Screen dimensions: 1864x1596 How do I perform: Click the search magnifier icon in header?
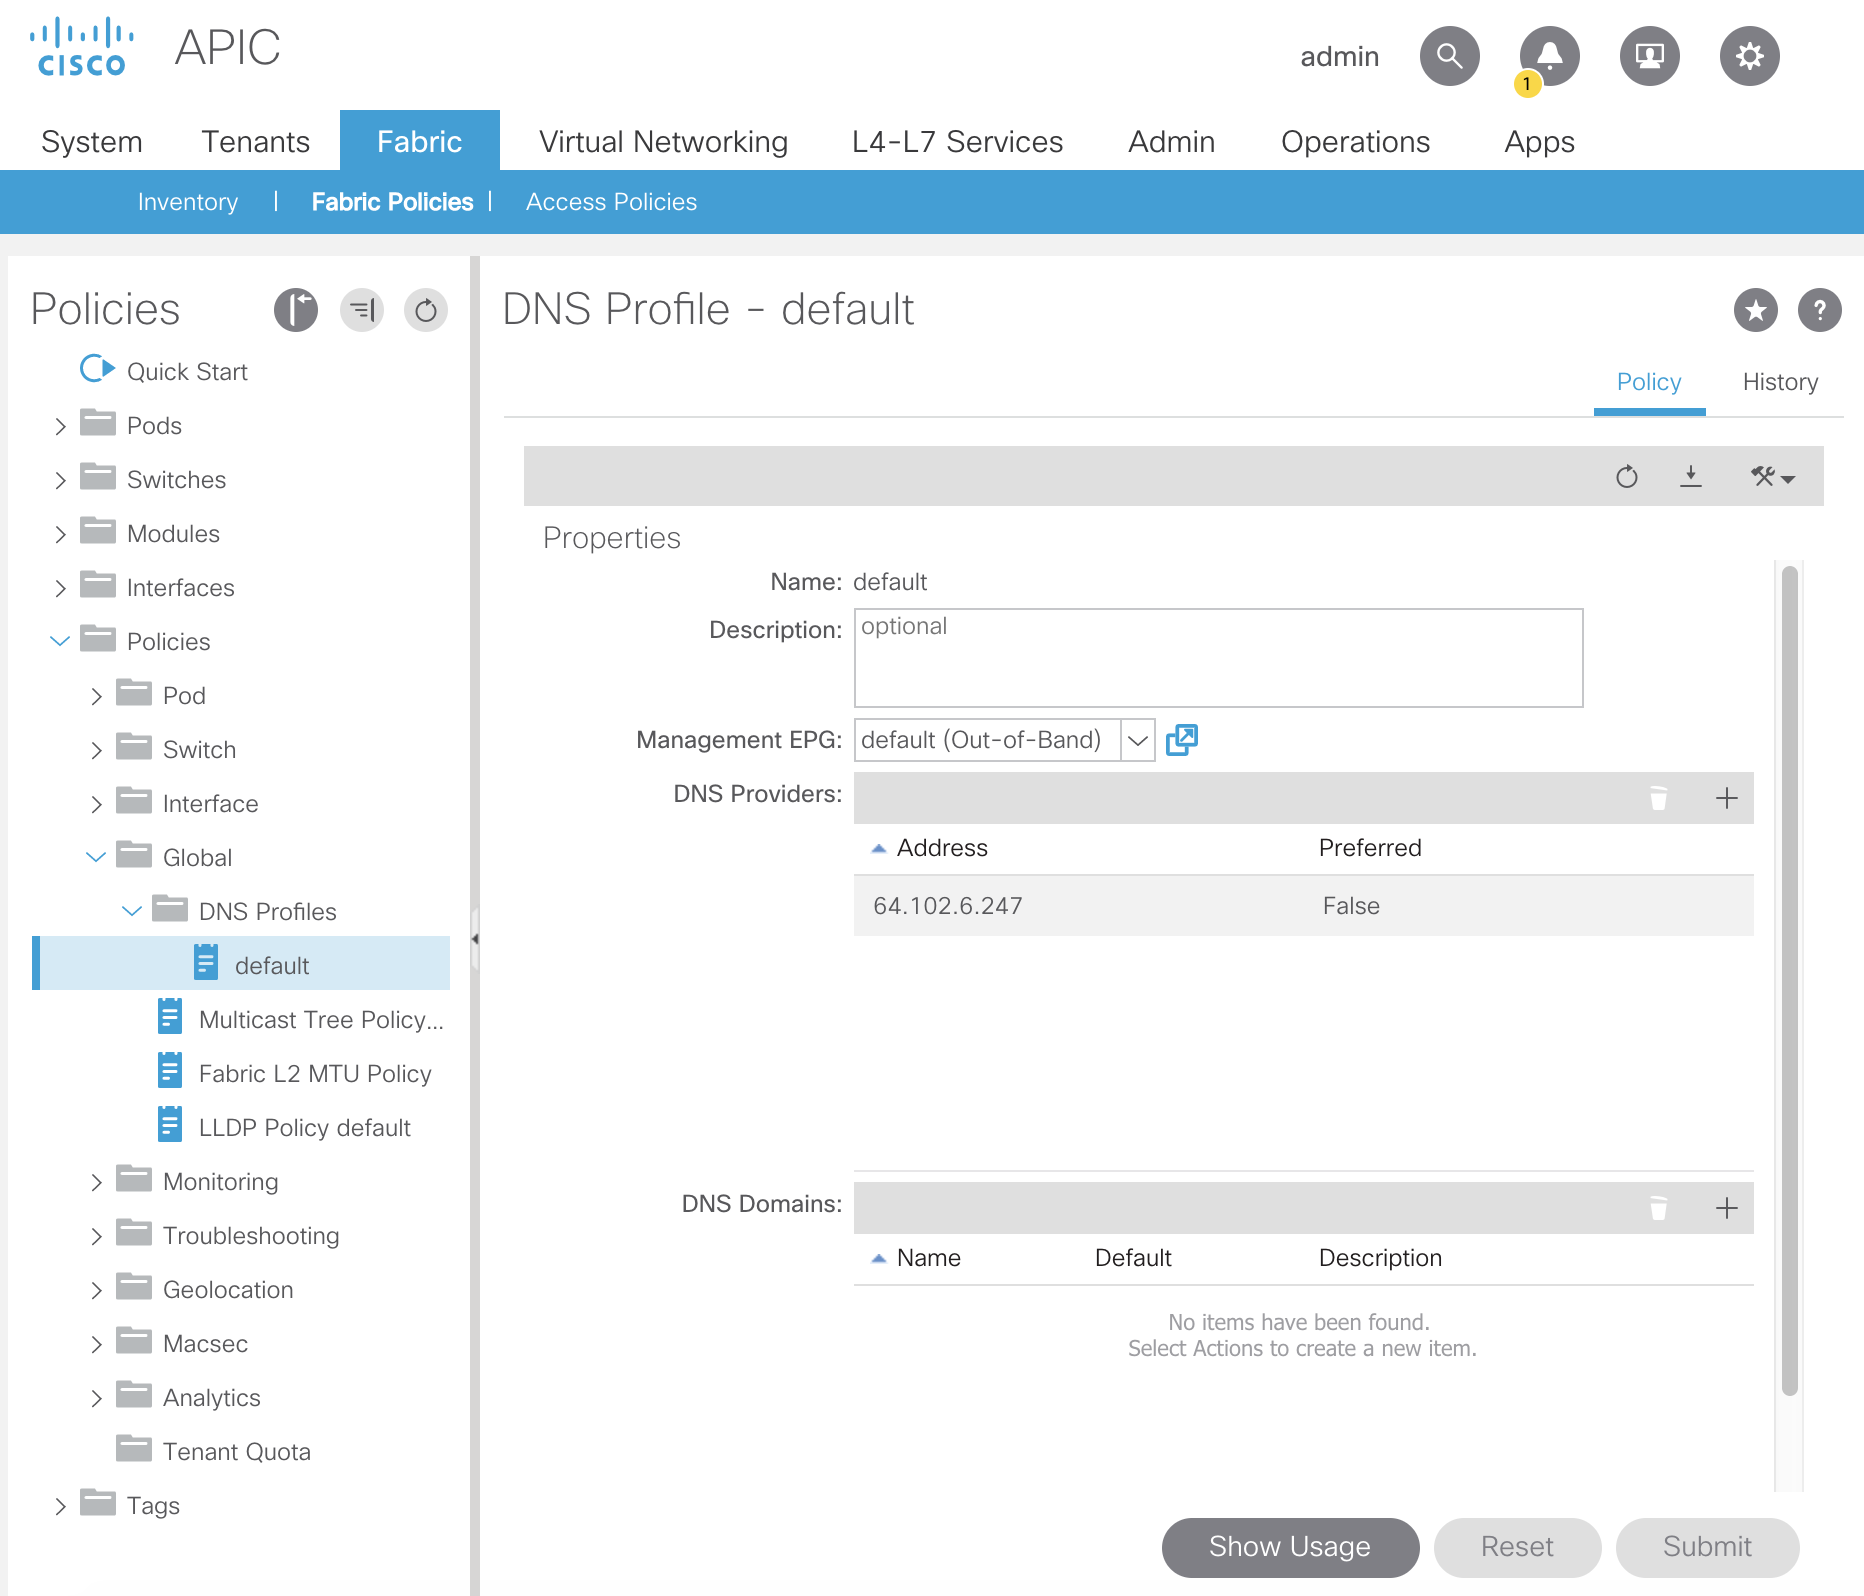pos(1449,56)
